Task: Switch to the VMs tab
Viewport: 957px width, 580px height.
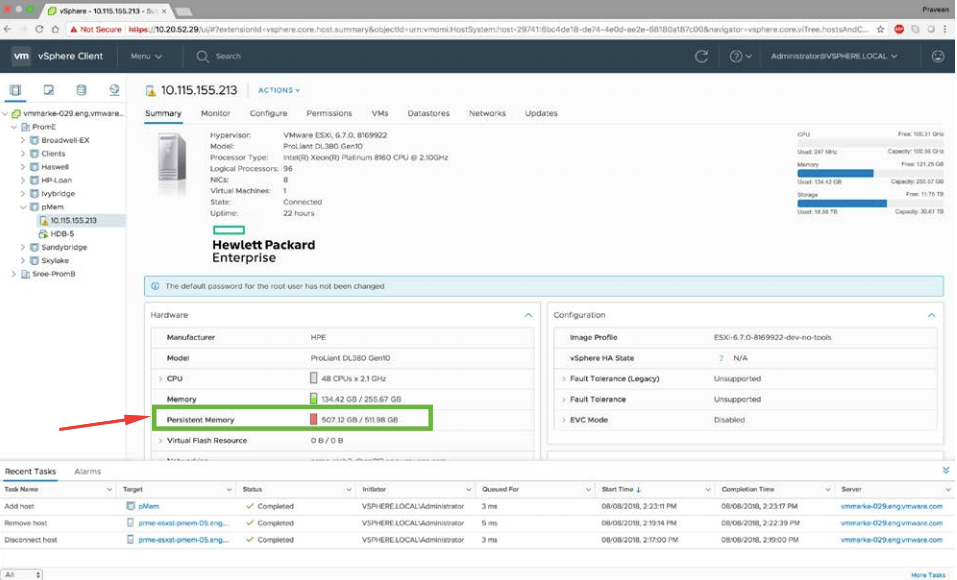Action: click(380, 113)
